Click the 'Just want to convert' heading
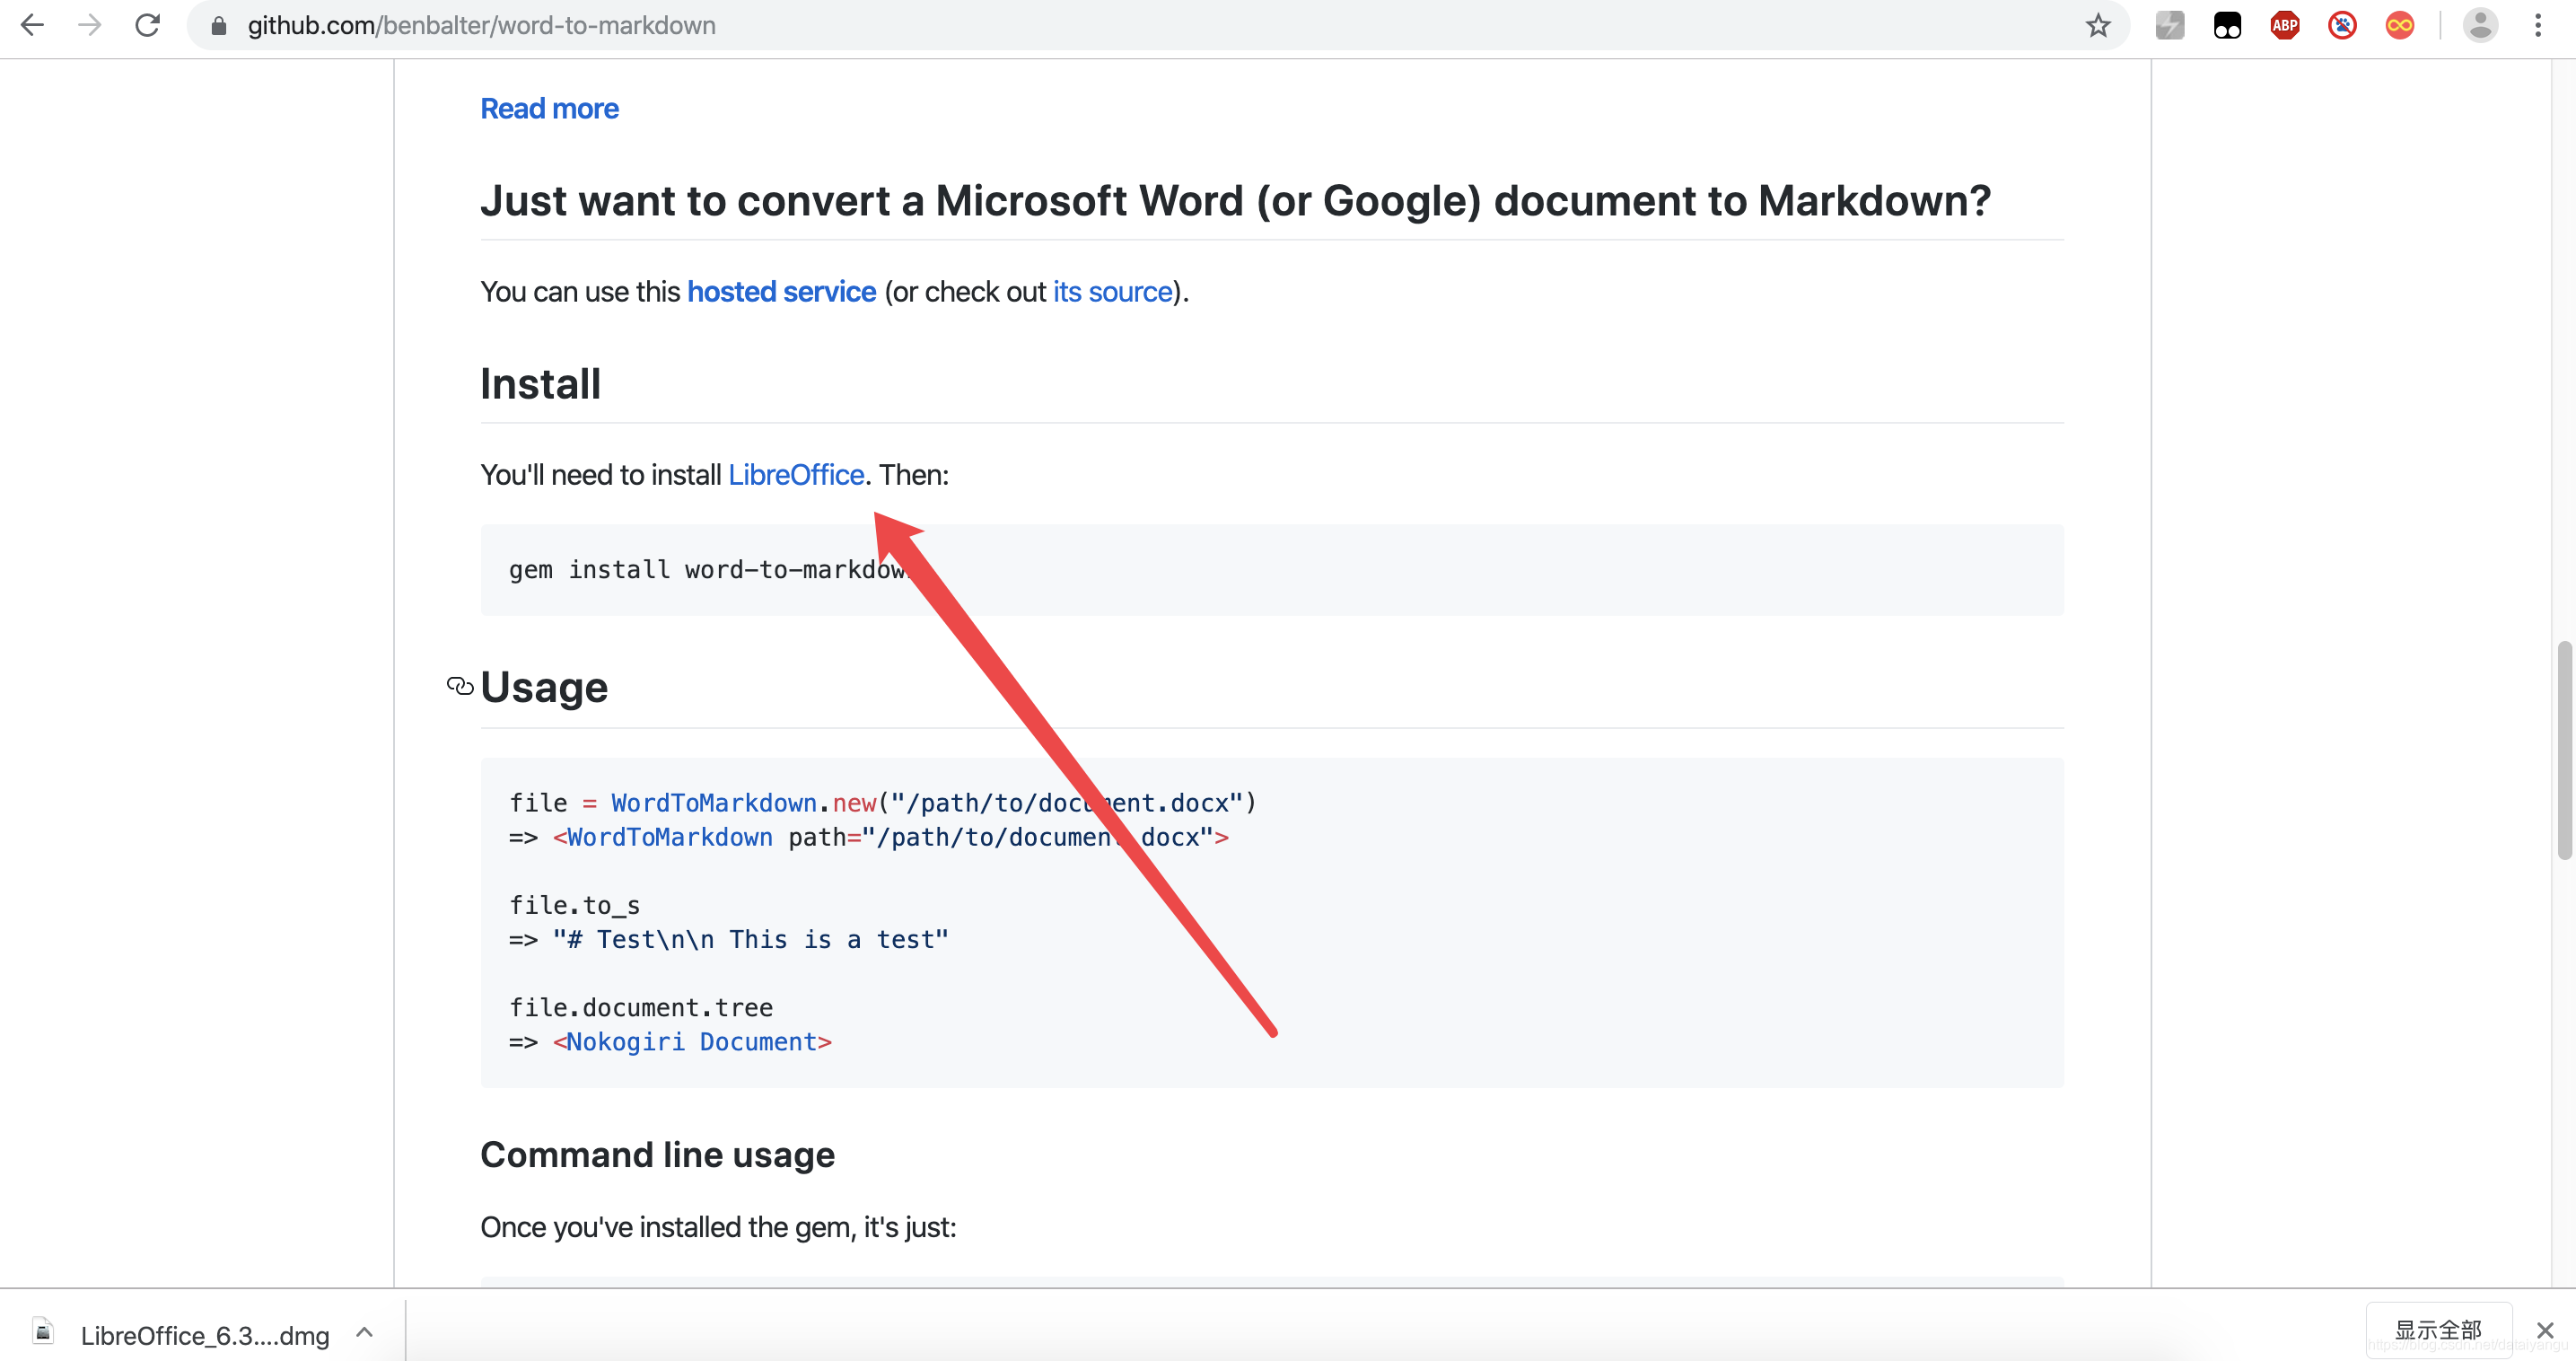This screenshot has height=1361, width=2576. (x=1235, y=201)
